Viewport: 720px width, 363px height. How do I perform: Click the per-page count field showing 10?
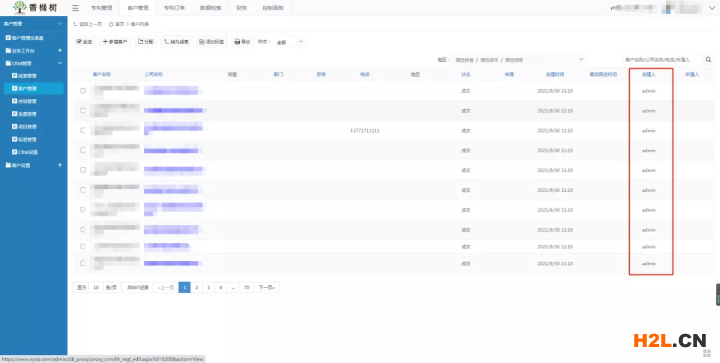[x=96, y=287]
